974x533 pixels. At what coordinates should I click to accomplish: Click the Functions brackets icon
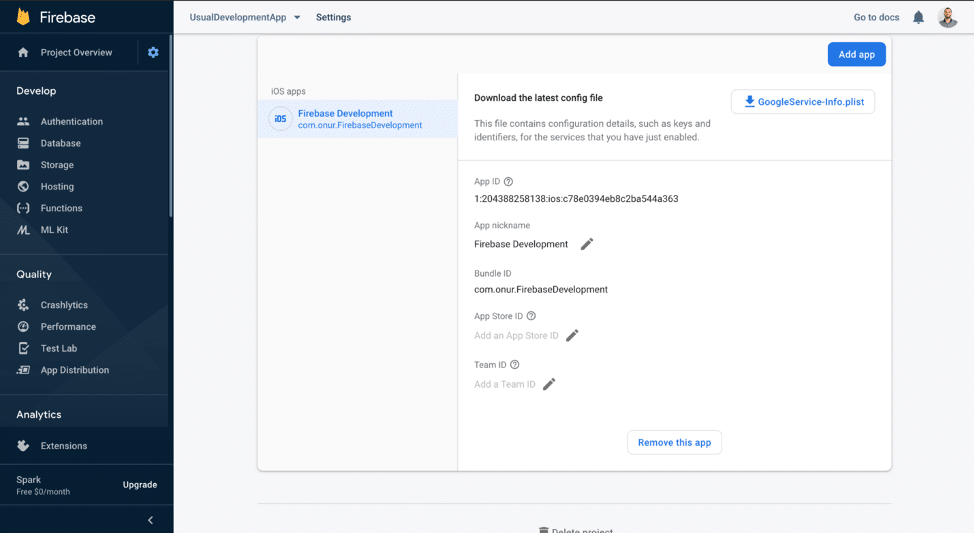tap(23, 208)
